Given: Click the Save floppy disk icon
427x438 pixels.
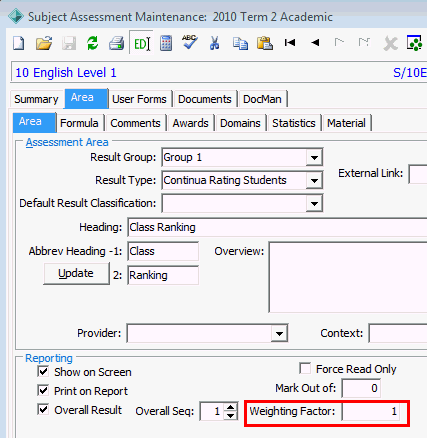Looking at the screenshot, I should pyautogui.click(x=69, y=43).
